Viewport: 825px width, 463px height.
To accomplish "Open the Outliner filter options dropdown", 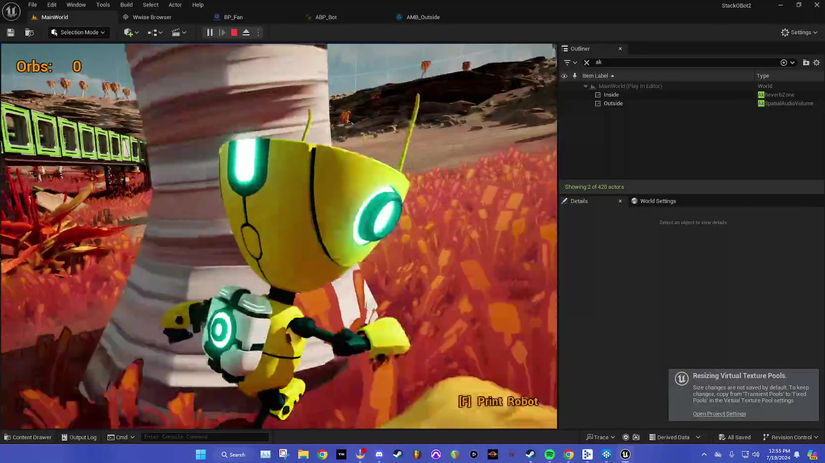I will [x=570, y=63].
